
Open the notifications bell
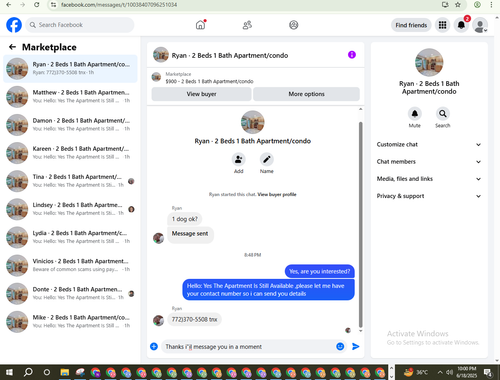[461, 25]
